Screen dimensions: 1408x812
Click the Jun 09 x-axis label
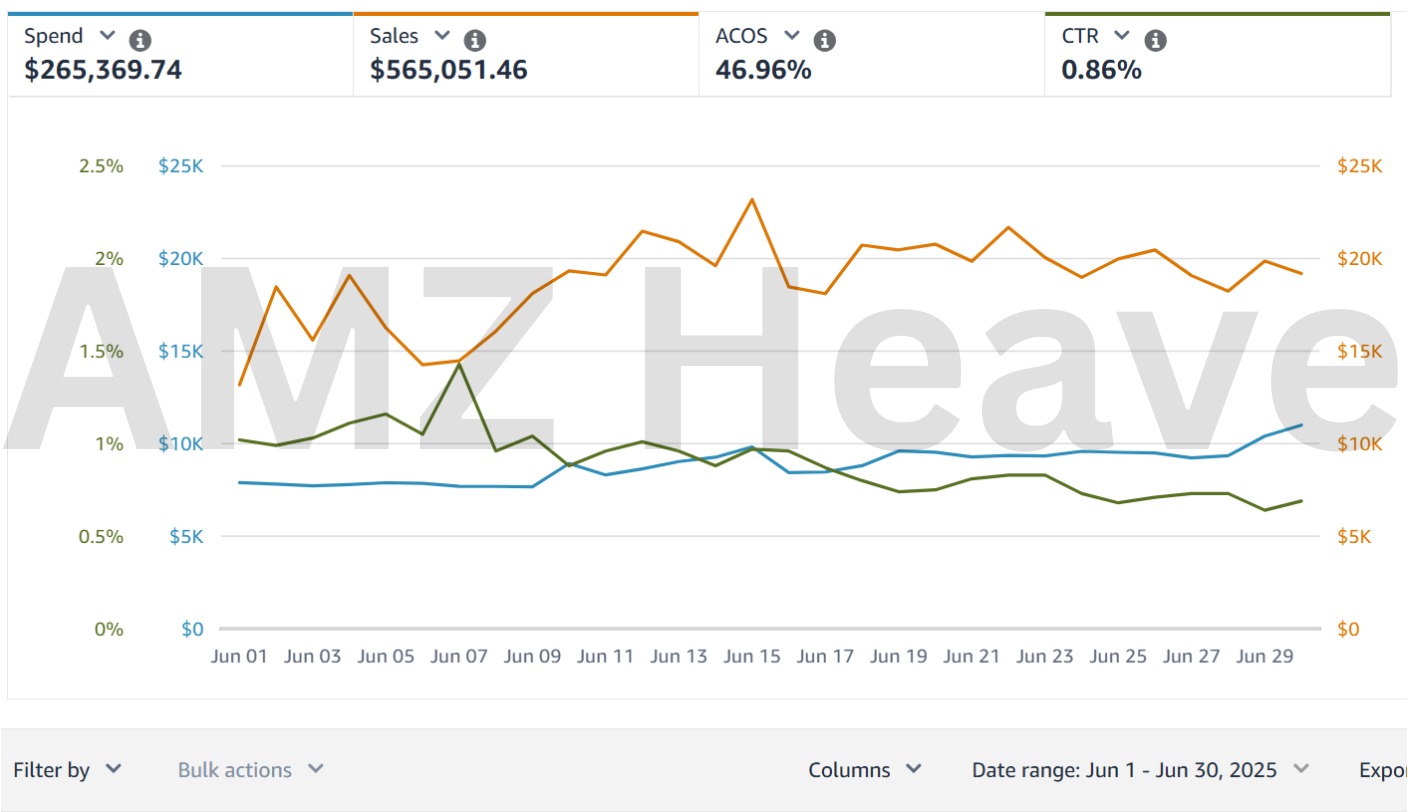coord(532,657)
